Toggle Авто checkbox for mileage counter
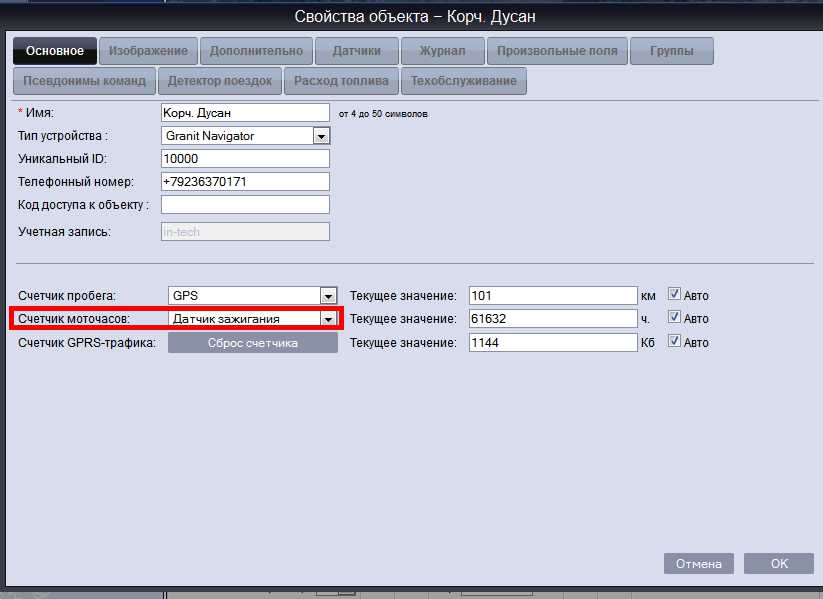This screenshot has height=599, width=823. (674, 294)
